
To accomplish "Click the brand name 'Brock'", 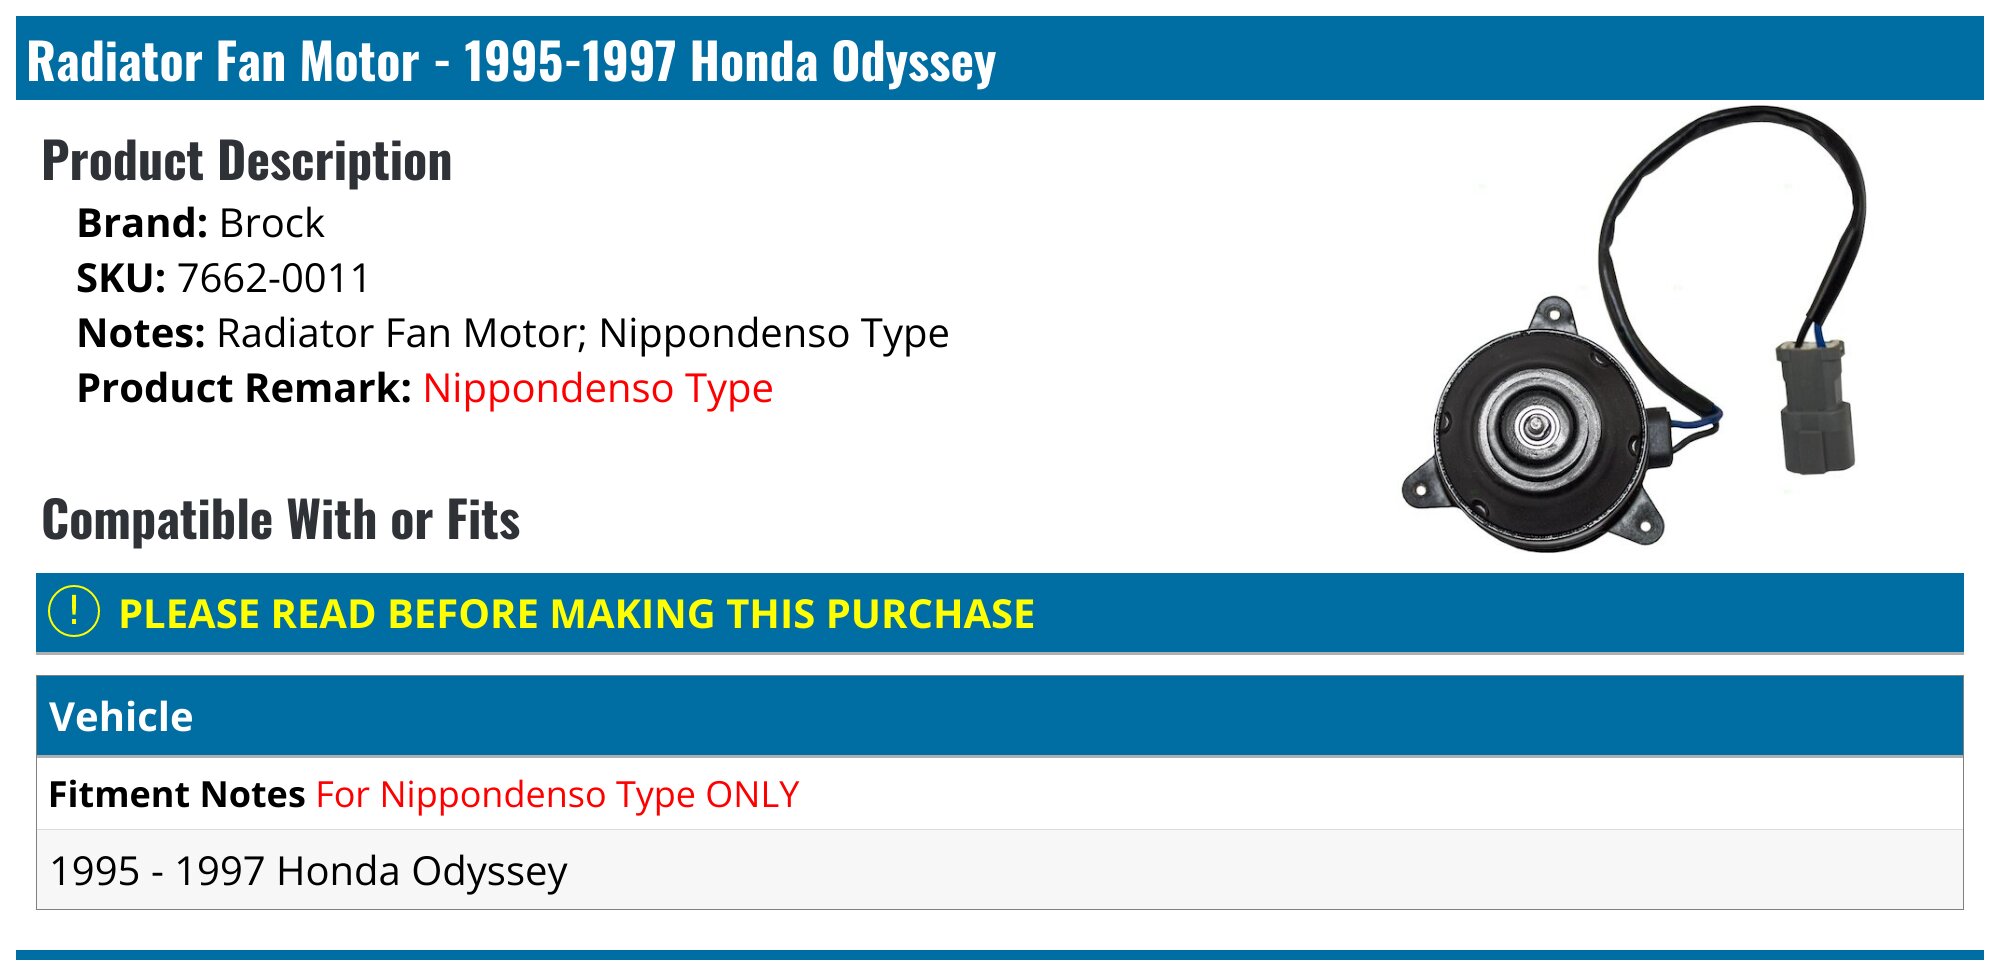I will point(271,223).
